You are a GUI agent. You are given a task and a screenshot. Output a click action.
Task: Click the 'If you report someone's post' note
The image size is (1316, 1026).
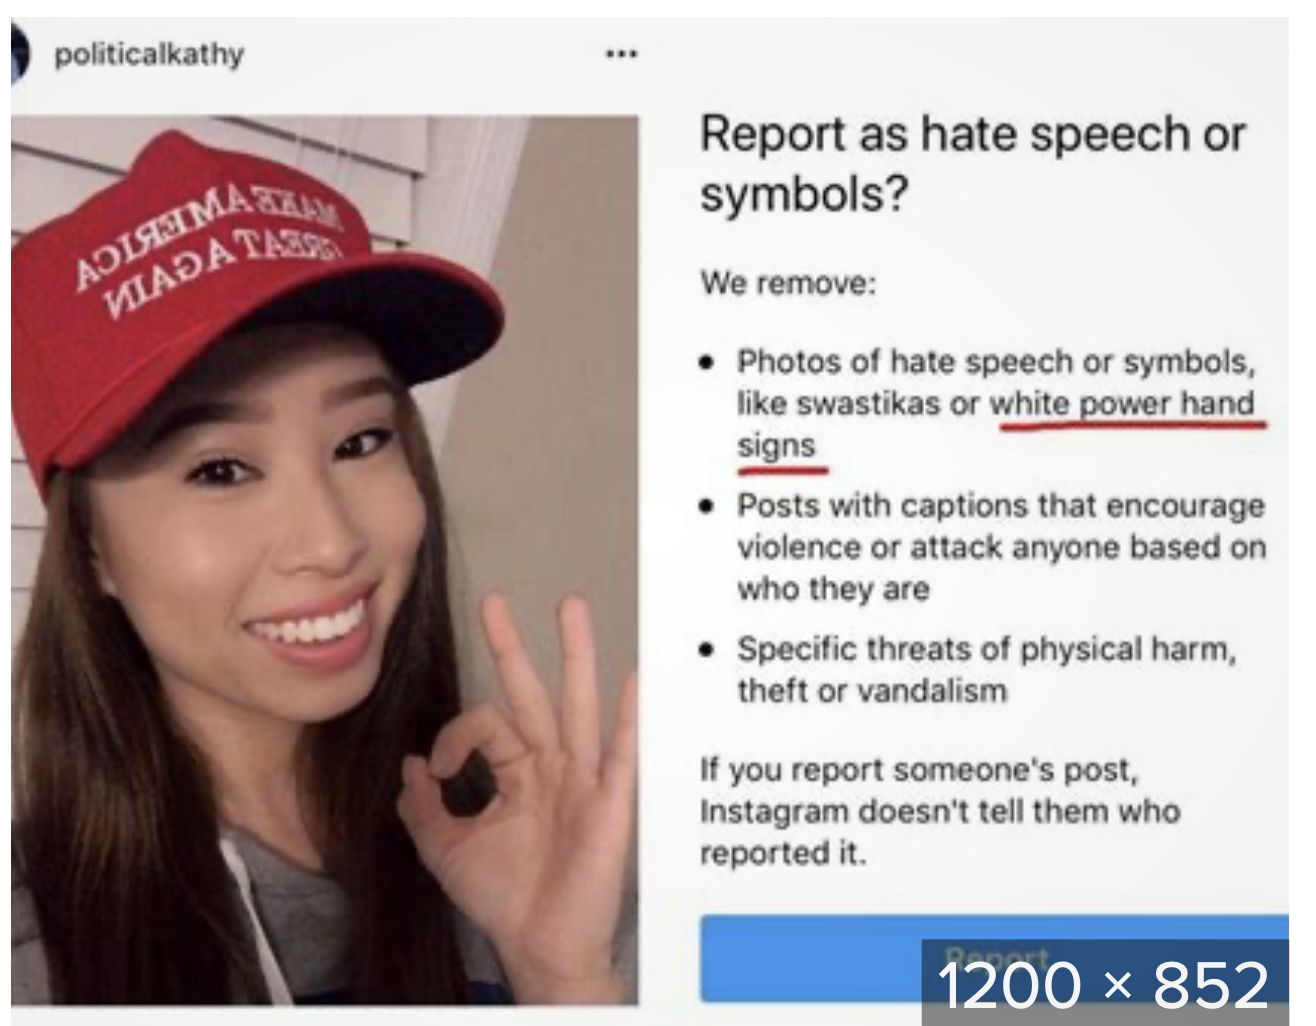[940, 811]
